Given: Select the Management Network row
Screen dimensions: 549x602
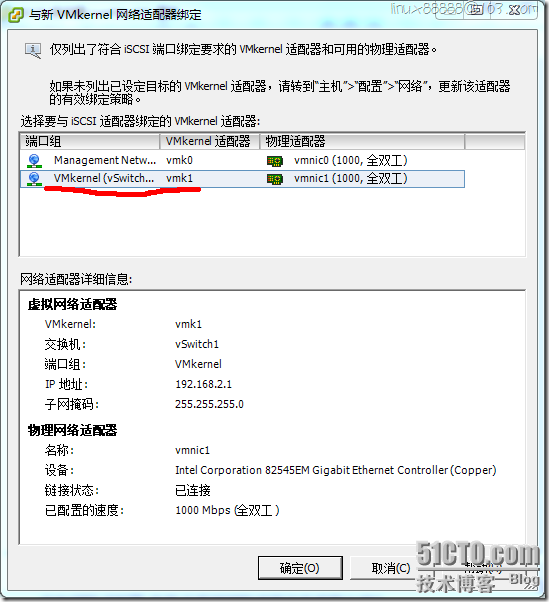Looking at the screenshot, I should (x=242, y=161).
